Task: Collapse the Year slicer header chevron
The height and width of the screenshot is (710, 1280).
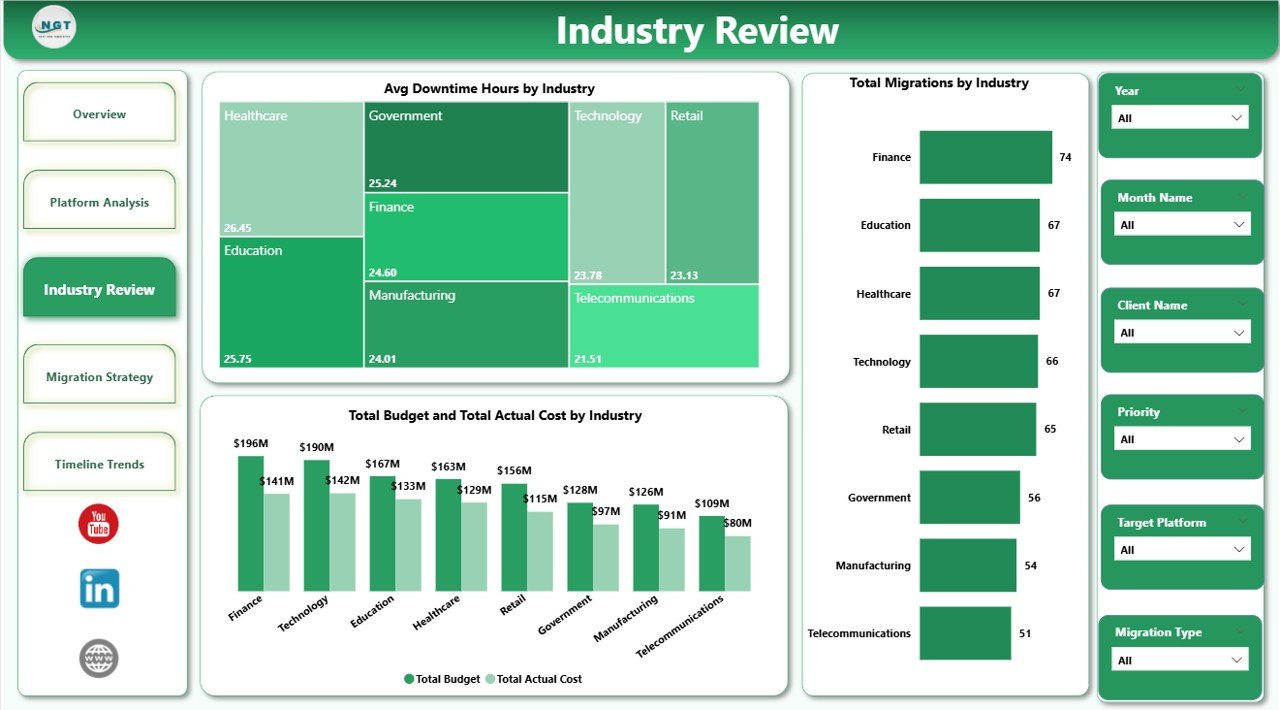Action: click(1241, 89)
